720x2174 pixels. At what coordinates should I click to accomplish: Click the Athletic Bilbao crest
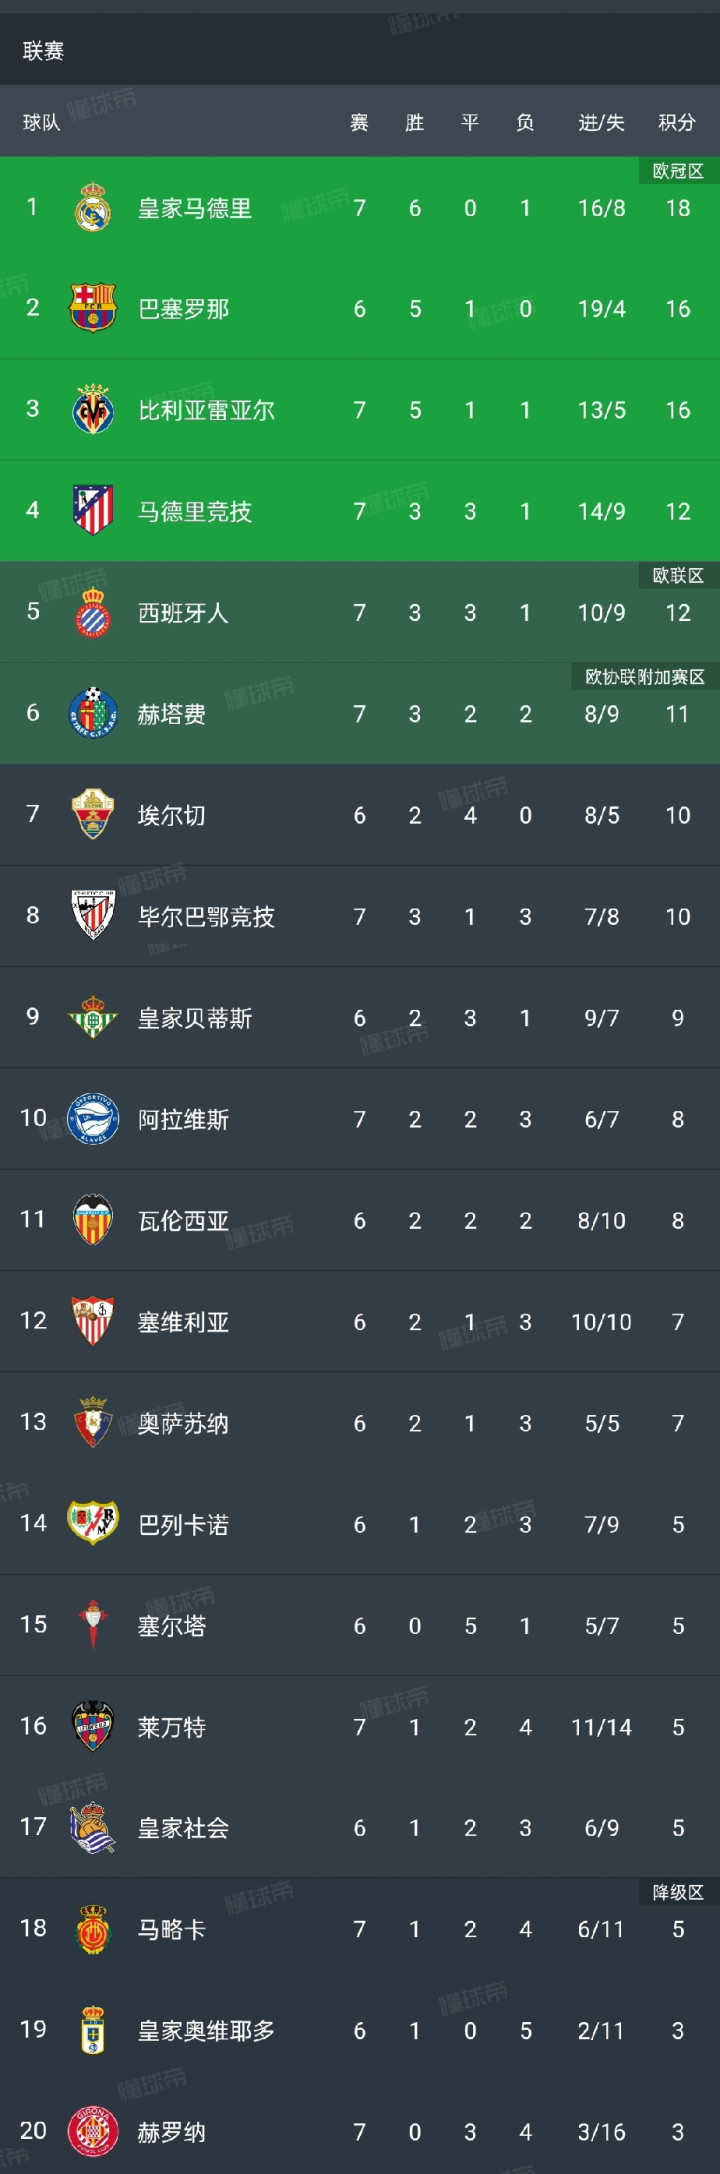click(x=93, y=916)
